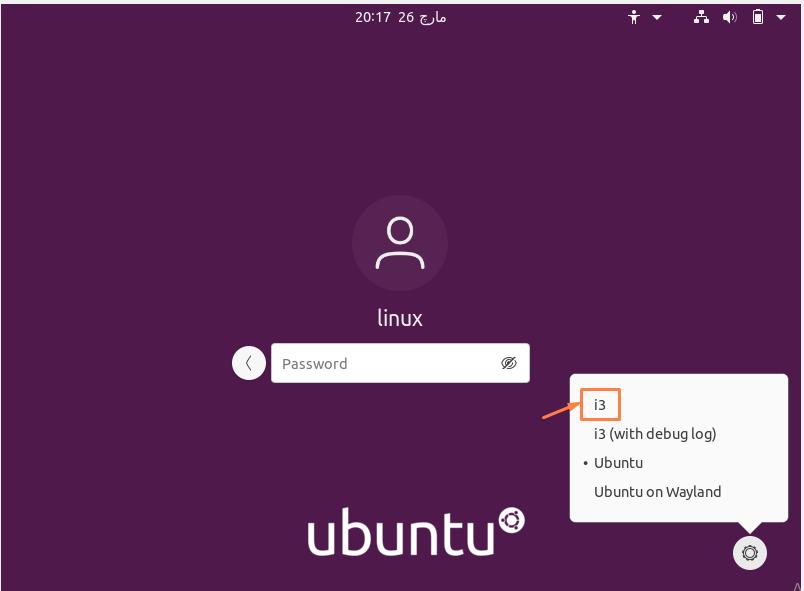Open the system menu dropdown arrow
This screenshot has height=591, width=804.
pos(781,17)
